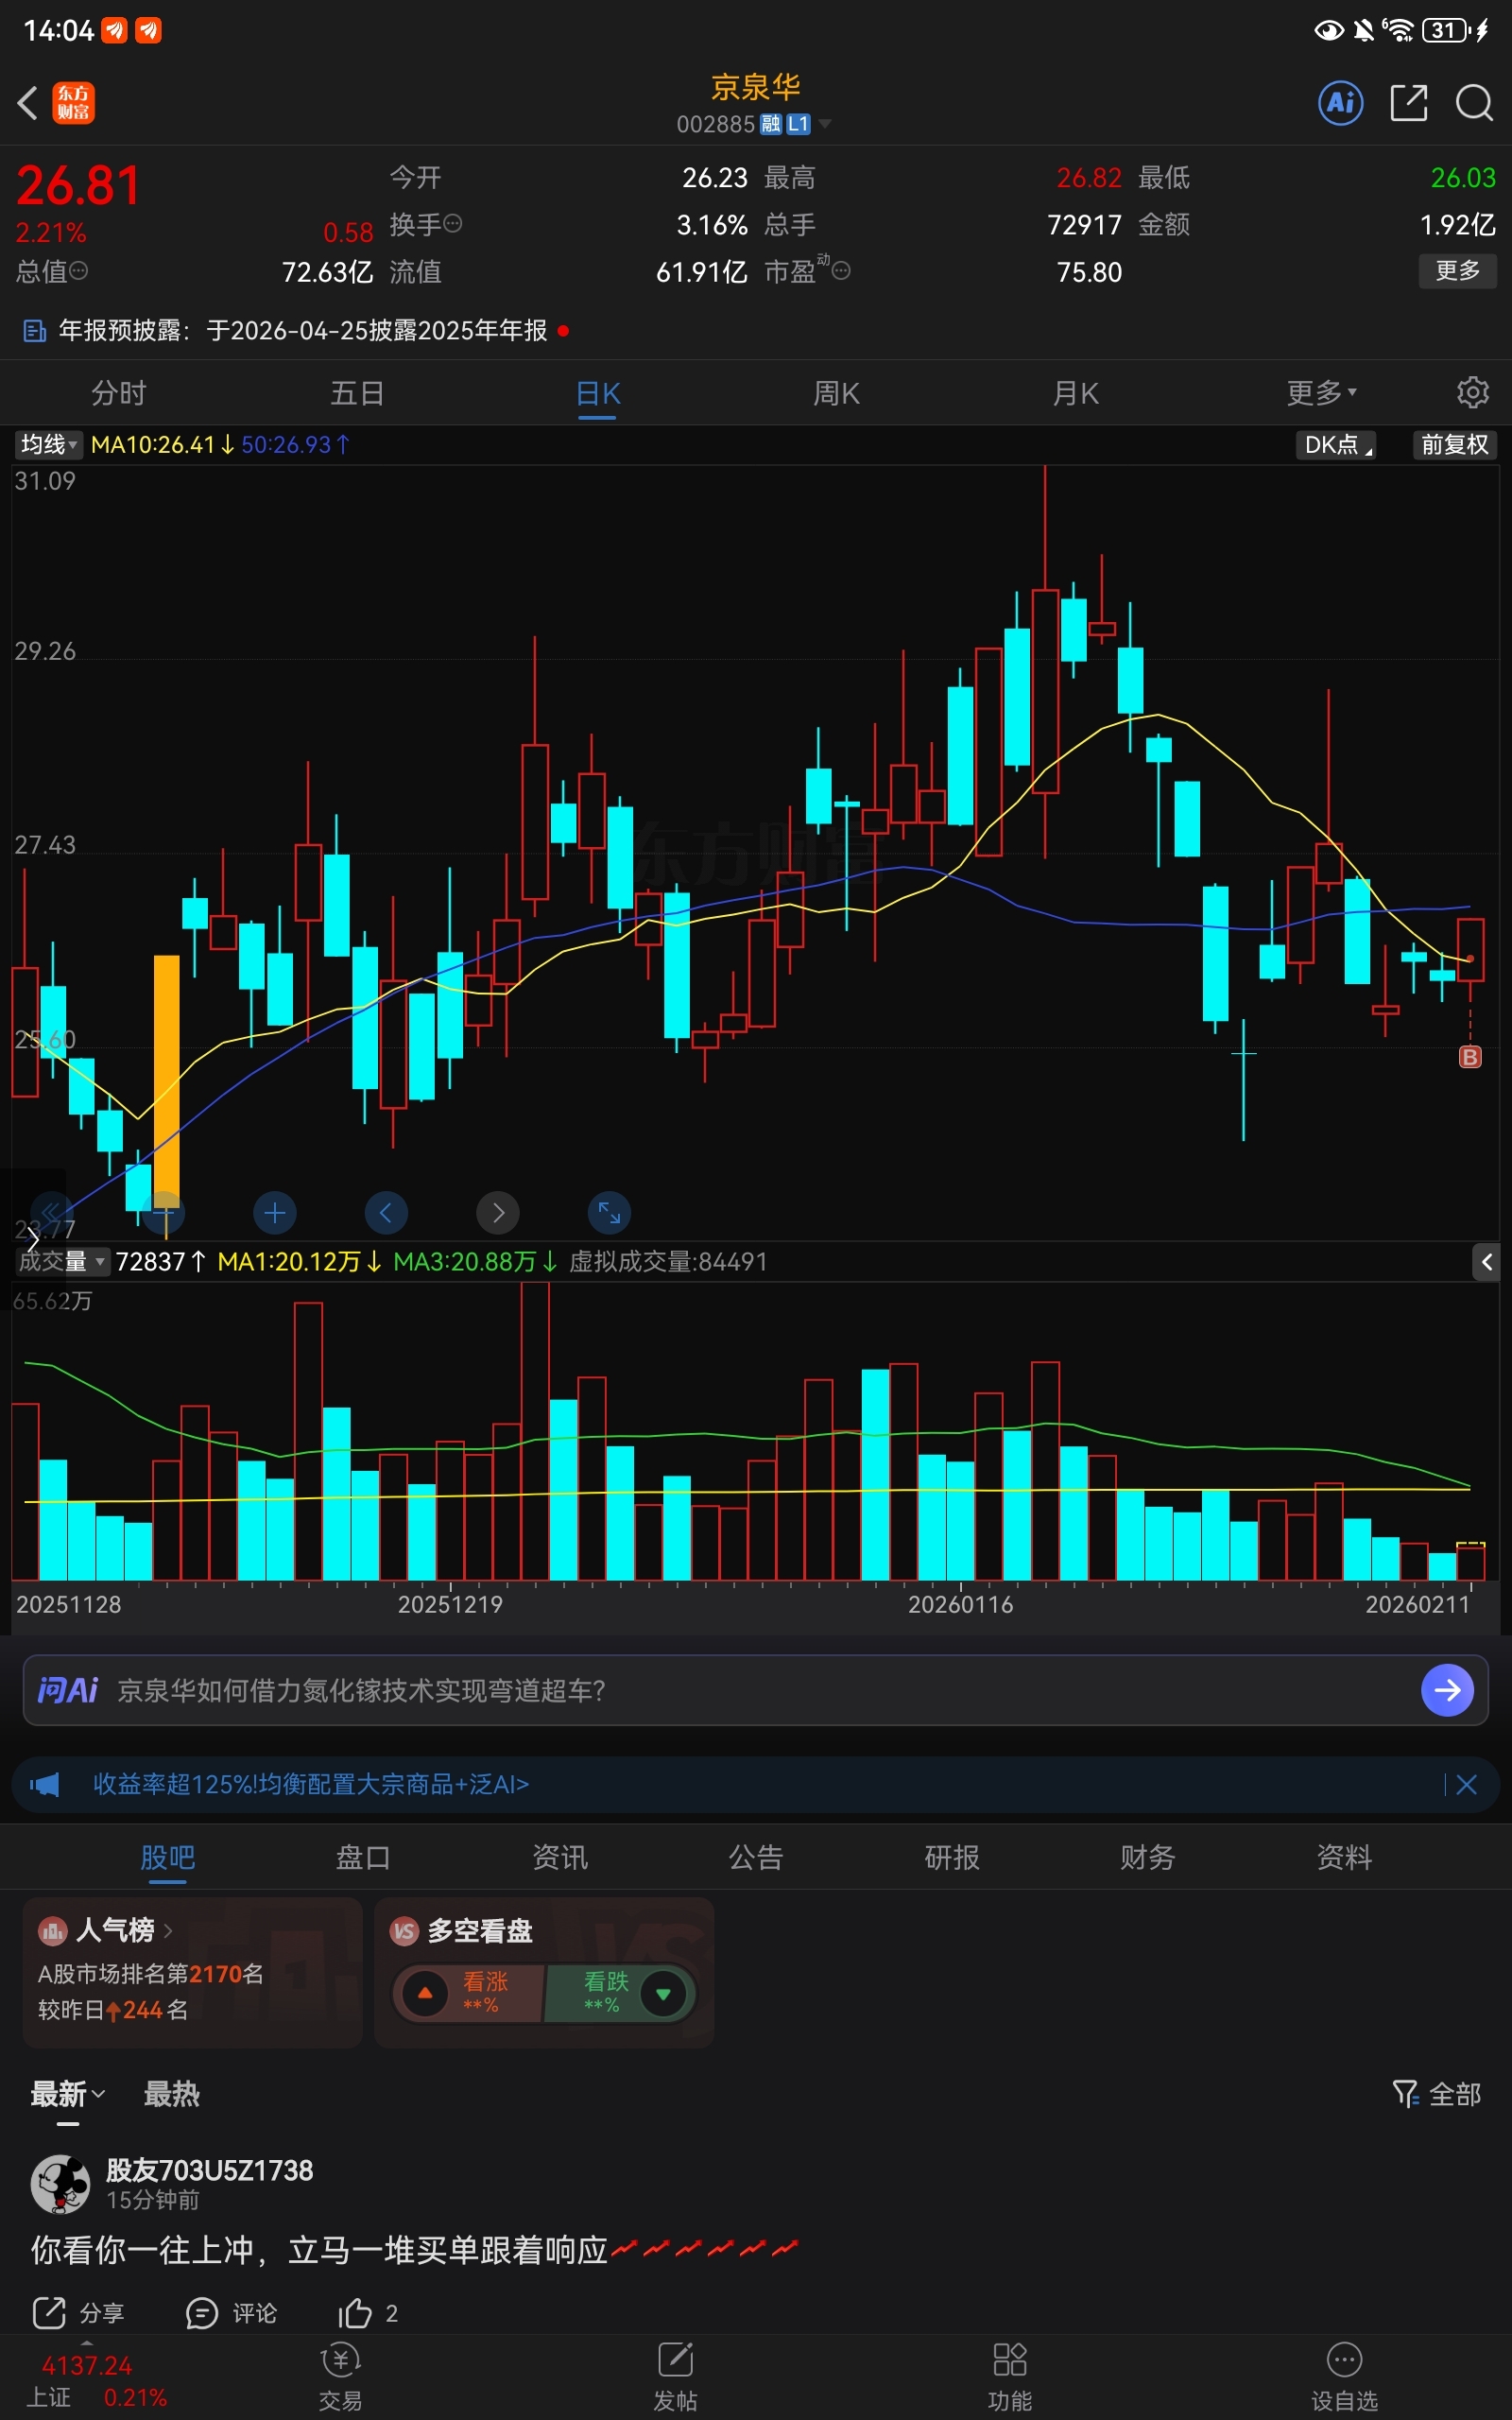Tap the 问Ai question input field
The width and height of the screenshot is (1512, 2420).
point(755,1690)
